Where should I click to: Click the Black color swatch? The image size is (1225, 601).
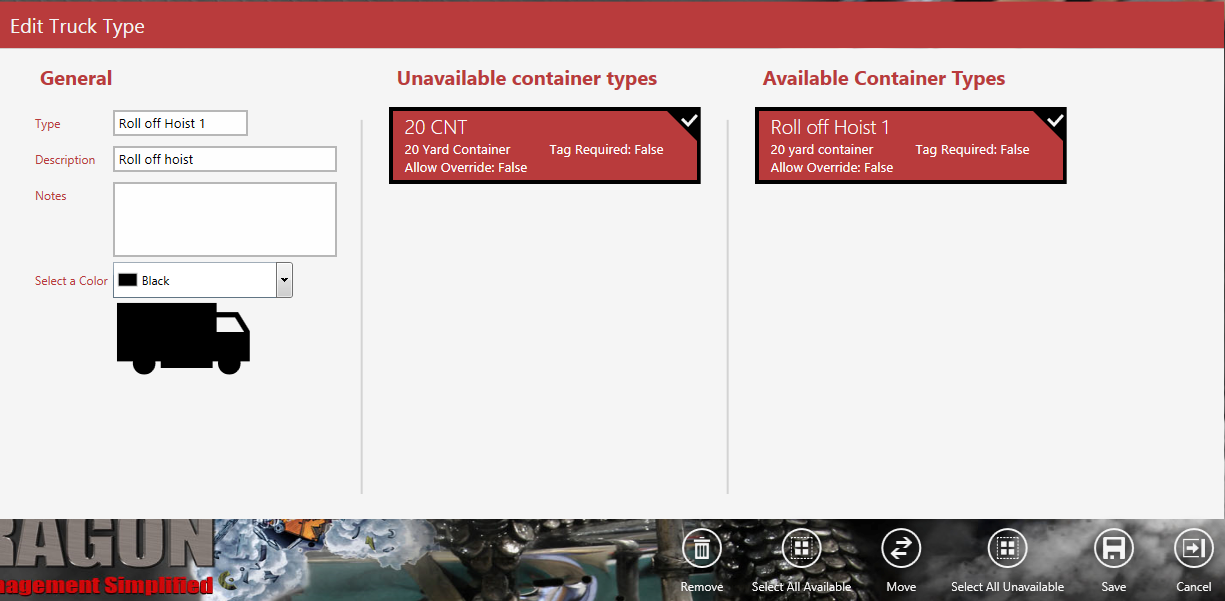127,280
